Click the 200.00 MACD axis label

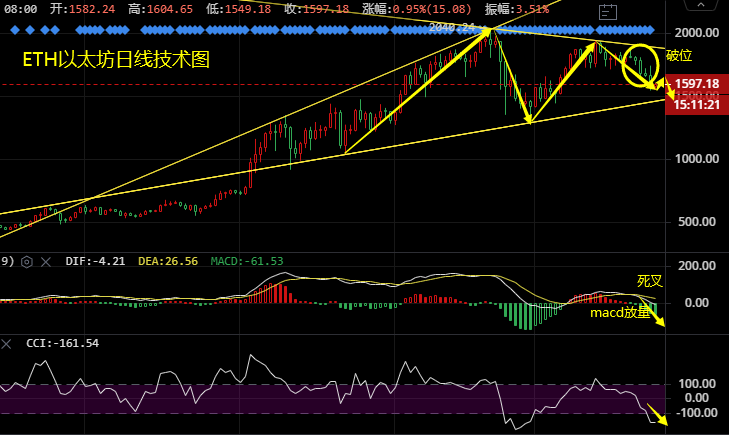coord(696,266)
